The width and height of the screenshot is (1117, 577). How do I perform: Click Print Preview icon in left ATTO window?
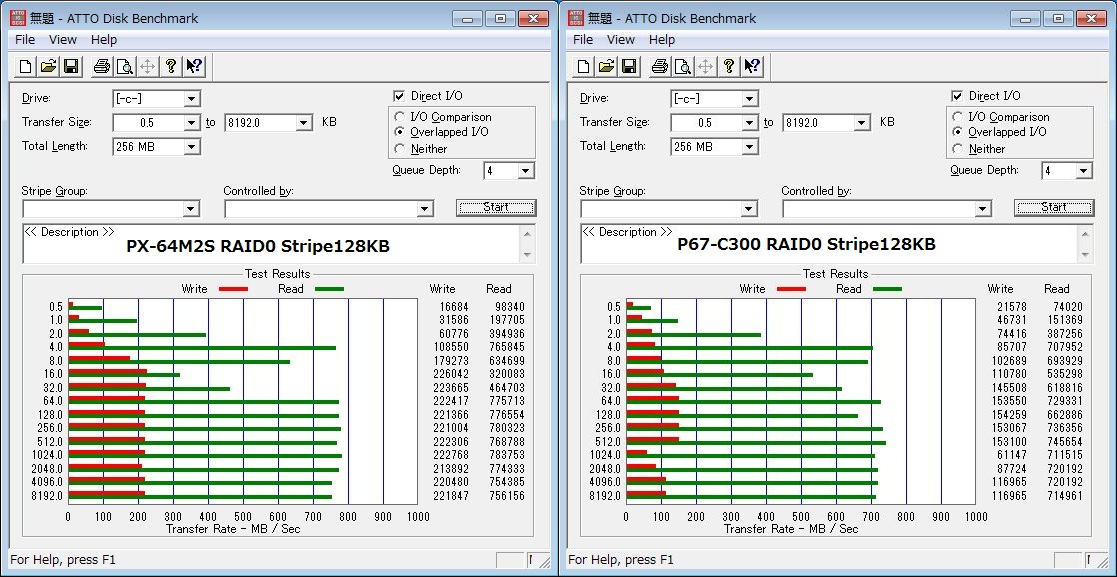click(x=125, y=67)
